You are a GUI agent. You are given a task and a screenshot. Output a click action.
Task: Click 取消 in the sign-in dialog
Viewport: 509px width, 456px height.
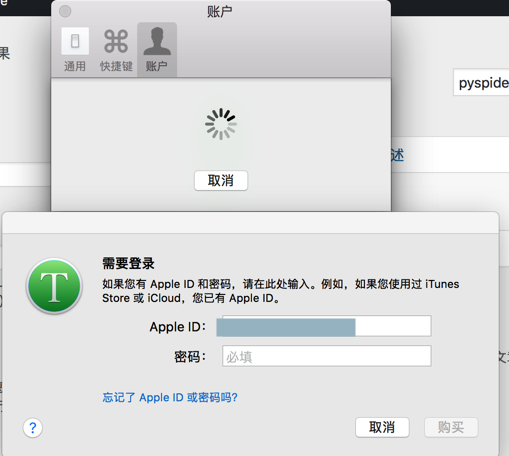pyautogui.click(x=382, y=427)
